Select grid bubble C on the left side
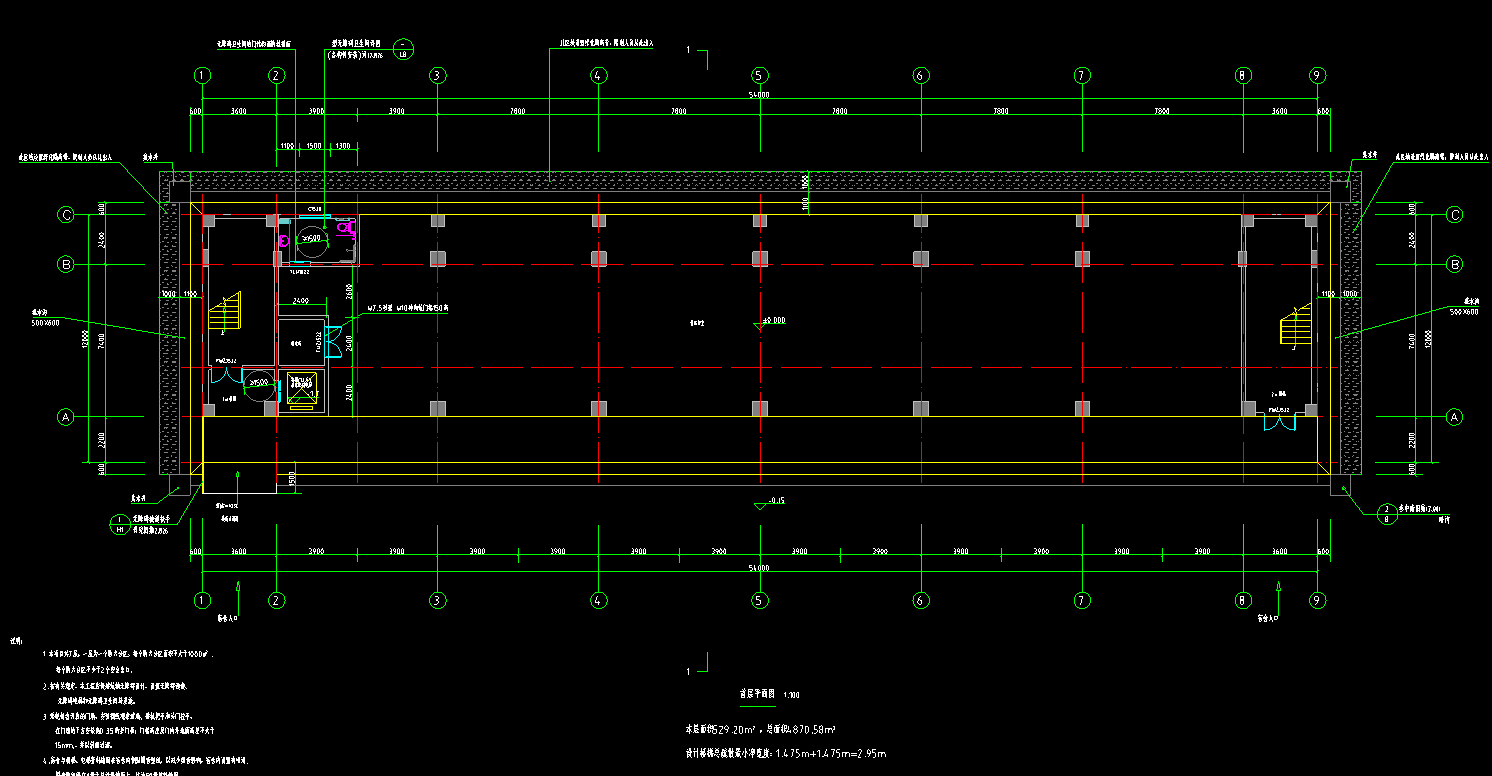The width and height of the screenshot is (1492, 776). 66,215
